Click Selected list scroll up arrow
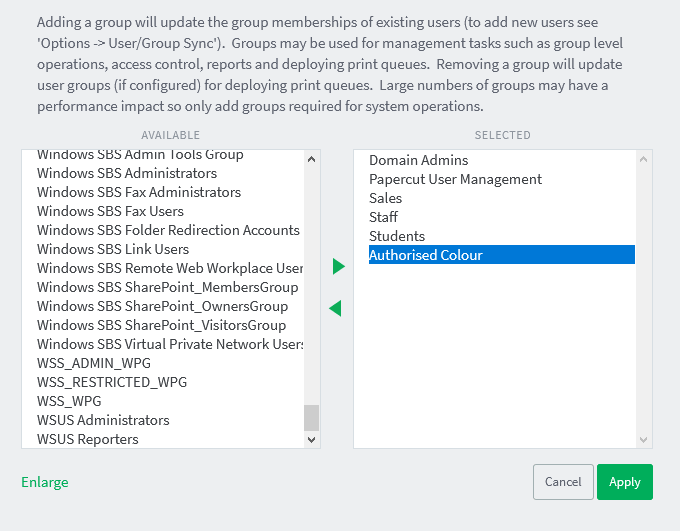Viewport: 680px width, 531px height. [644, 159]
